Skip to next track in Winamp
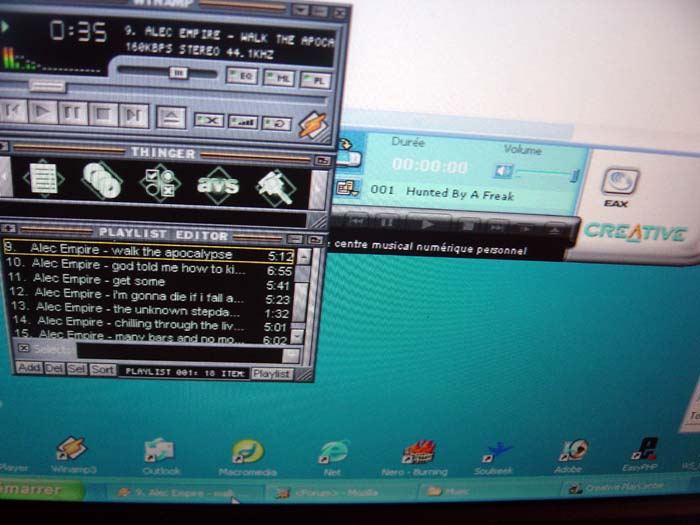700x525 pixels. tap(133, 116)
